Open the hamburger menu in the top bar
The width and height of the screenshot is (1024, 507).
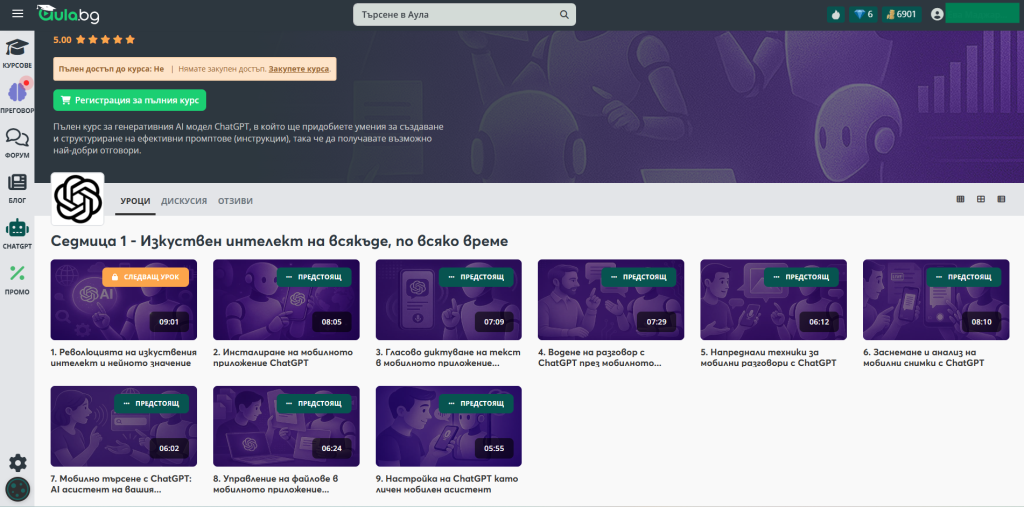click(17, 14)
